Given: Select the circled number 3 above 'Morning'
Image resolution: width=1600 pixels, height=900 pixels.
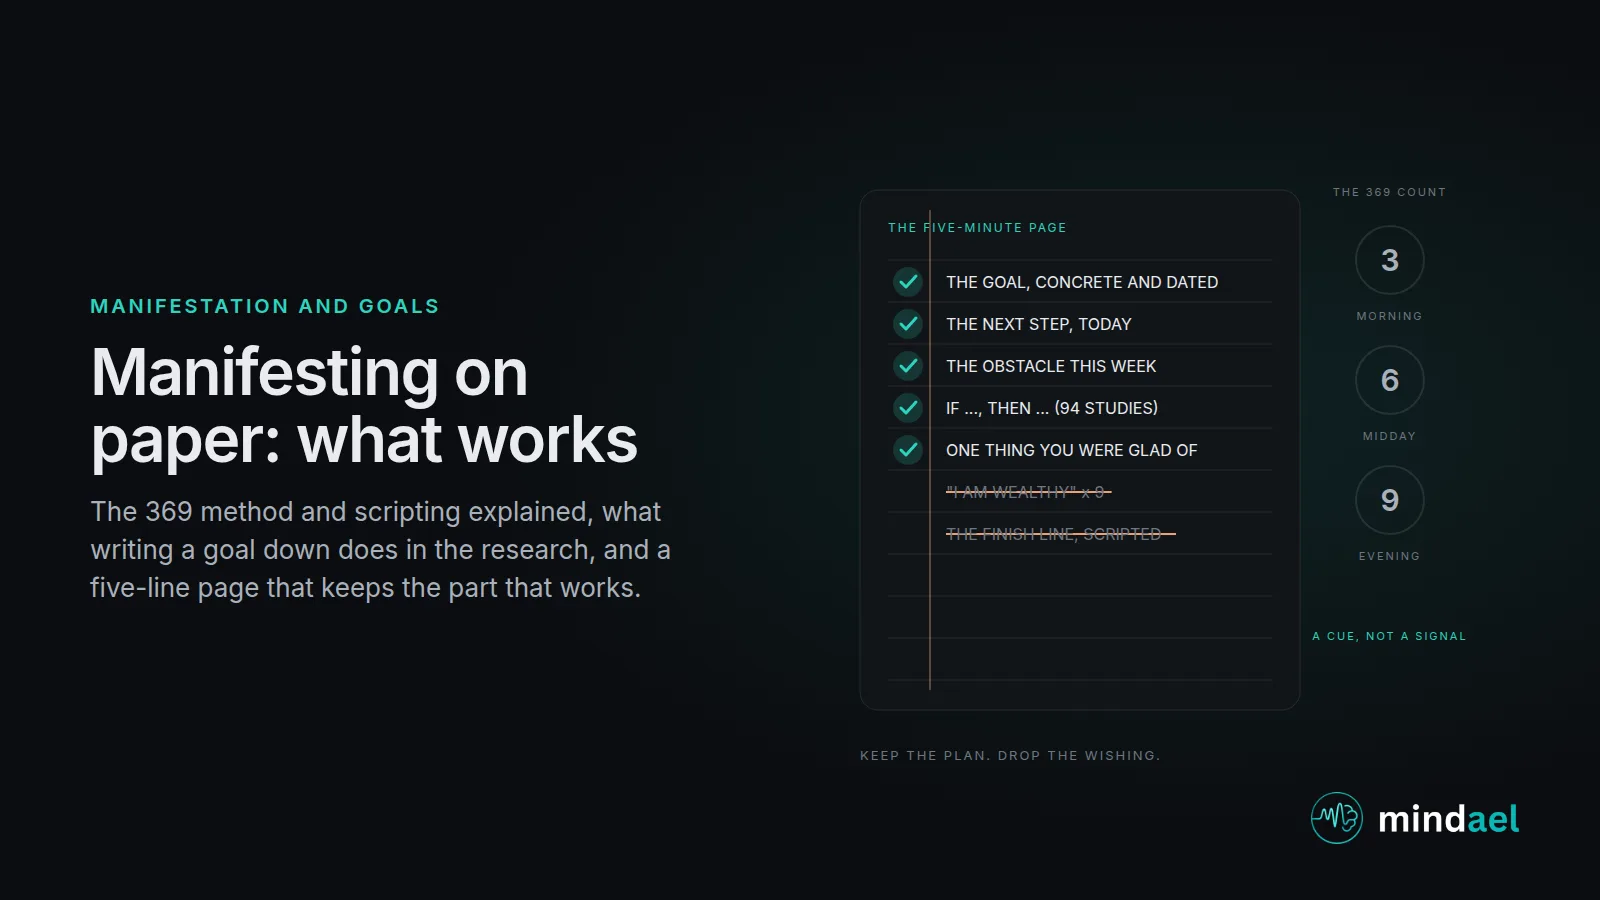Looking at the screenshot, I should click(x=1390, y=260).
